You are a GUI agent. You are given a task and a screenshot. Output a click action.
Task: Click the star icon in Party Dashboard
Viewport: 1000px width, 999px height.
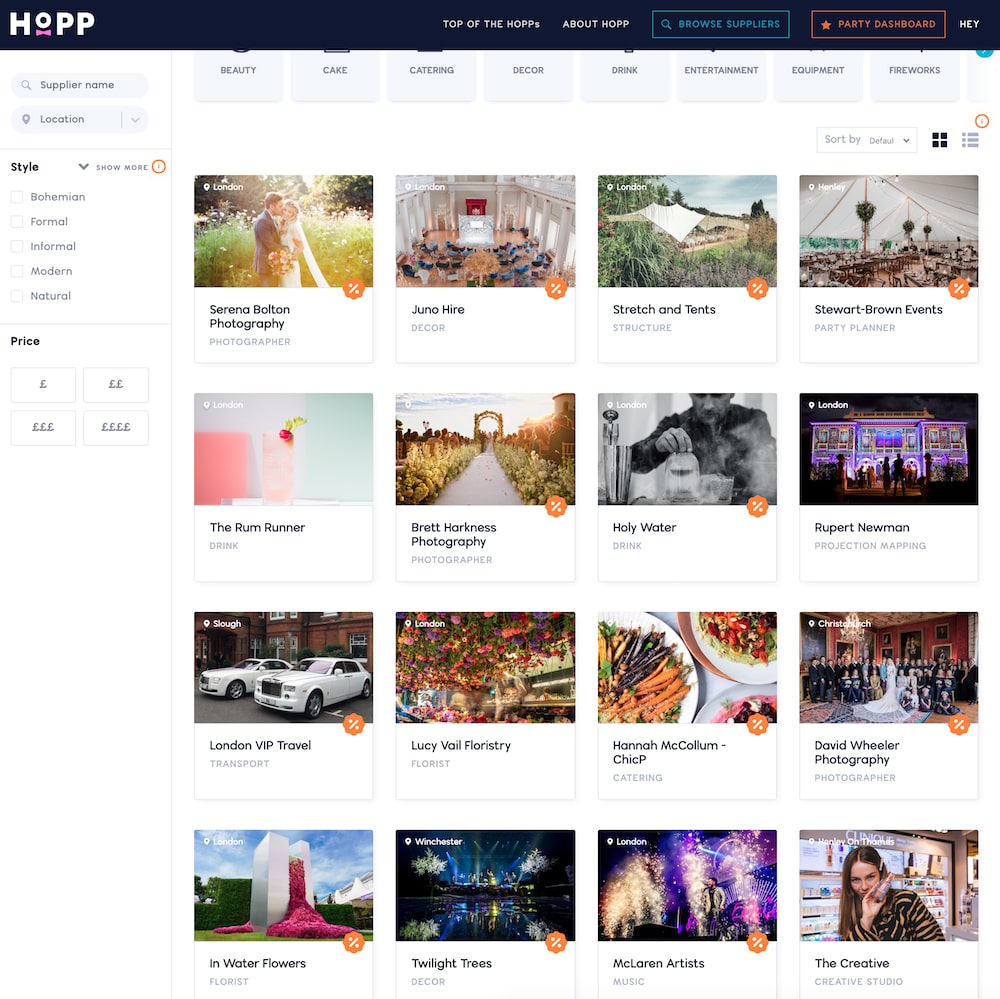click(826, 25)
